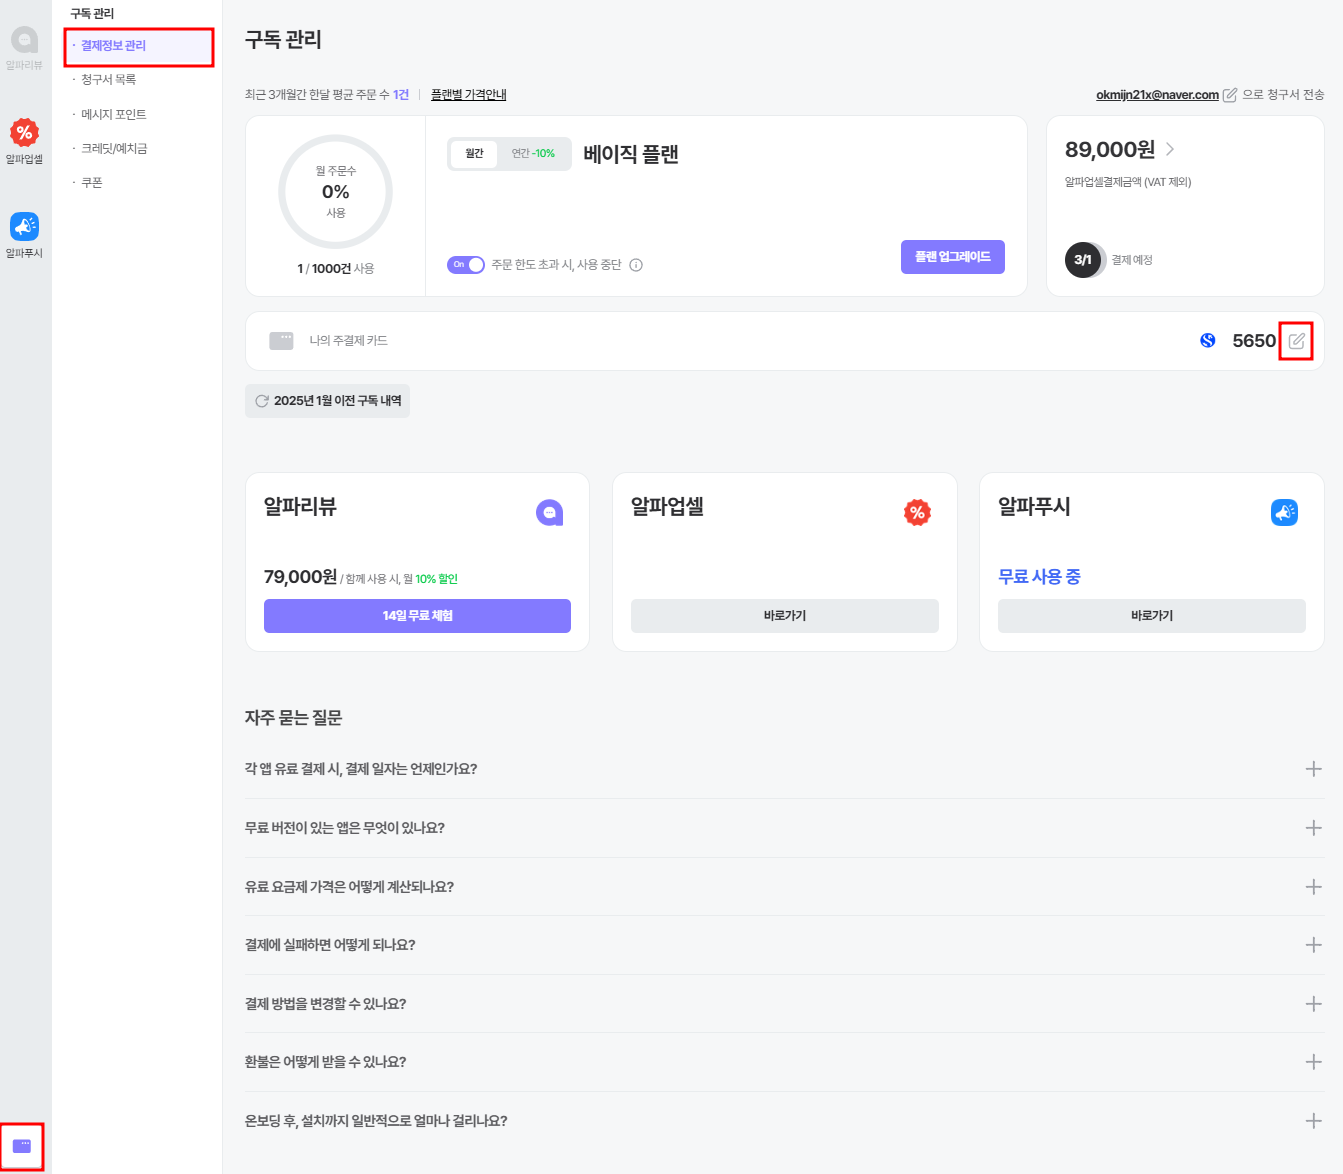The width and height of the screenshot is (1343, 1174).
Task: Open the 알파푸시 sidebar icon
Action: coord(24,235)
